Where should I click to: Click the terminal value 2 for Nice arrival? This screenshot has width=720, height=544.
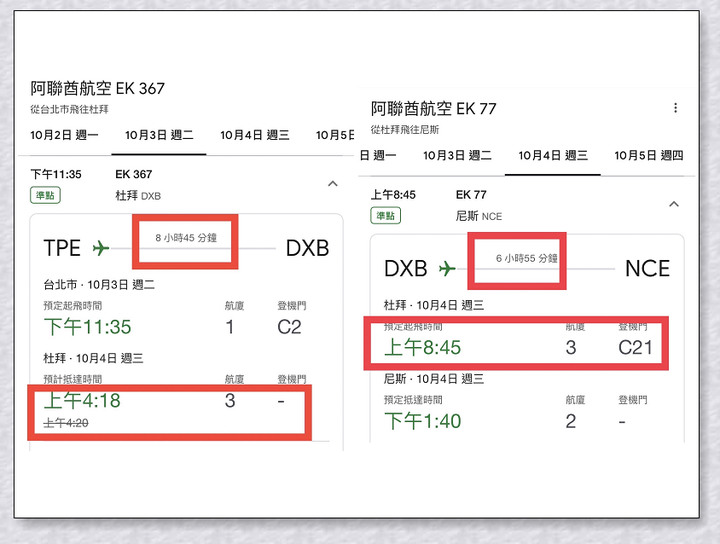(x=571, y=421)
